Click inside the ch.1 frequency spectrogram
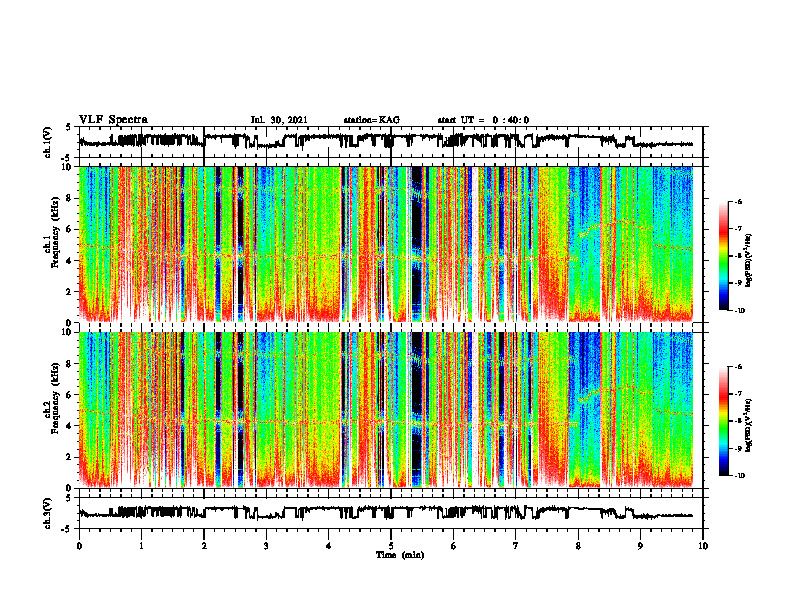 pyautogui.click(x=391, y=244)
